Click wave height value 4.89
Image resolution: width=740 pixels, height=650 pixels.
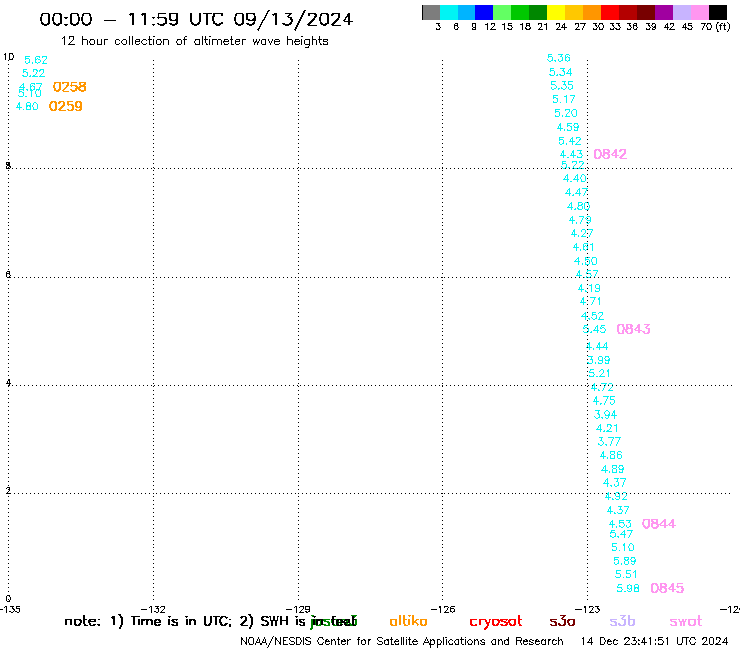click(613, 469)
